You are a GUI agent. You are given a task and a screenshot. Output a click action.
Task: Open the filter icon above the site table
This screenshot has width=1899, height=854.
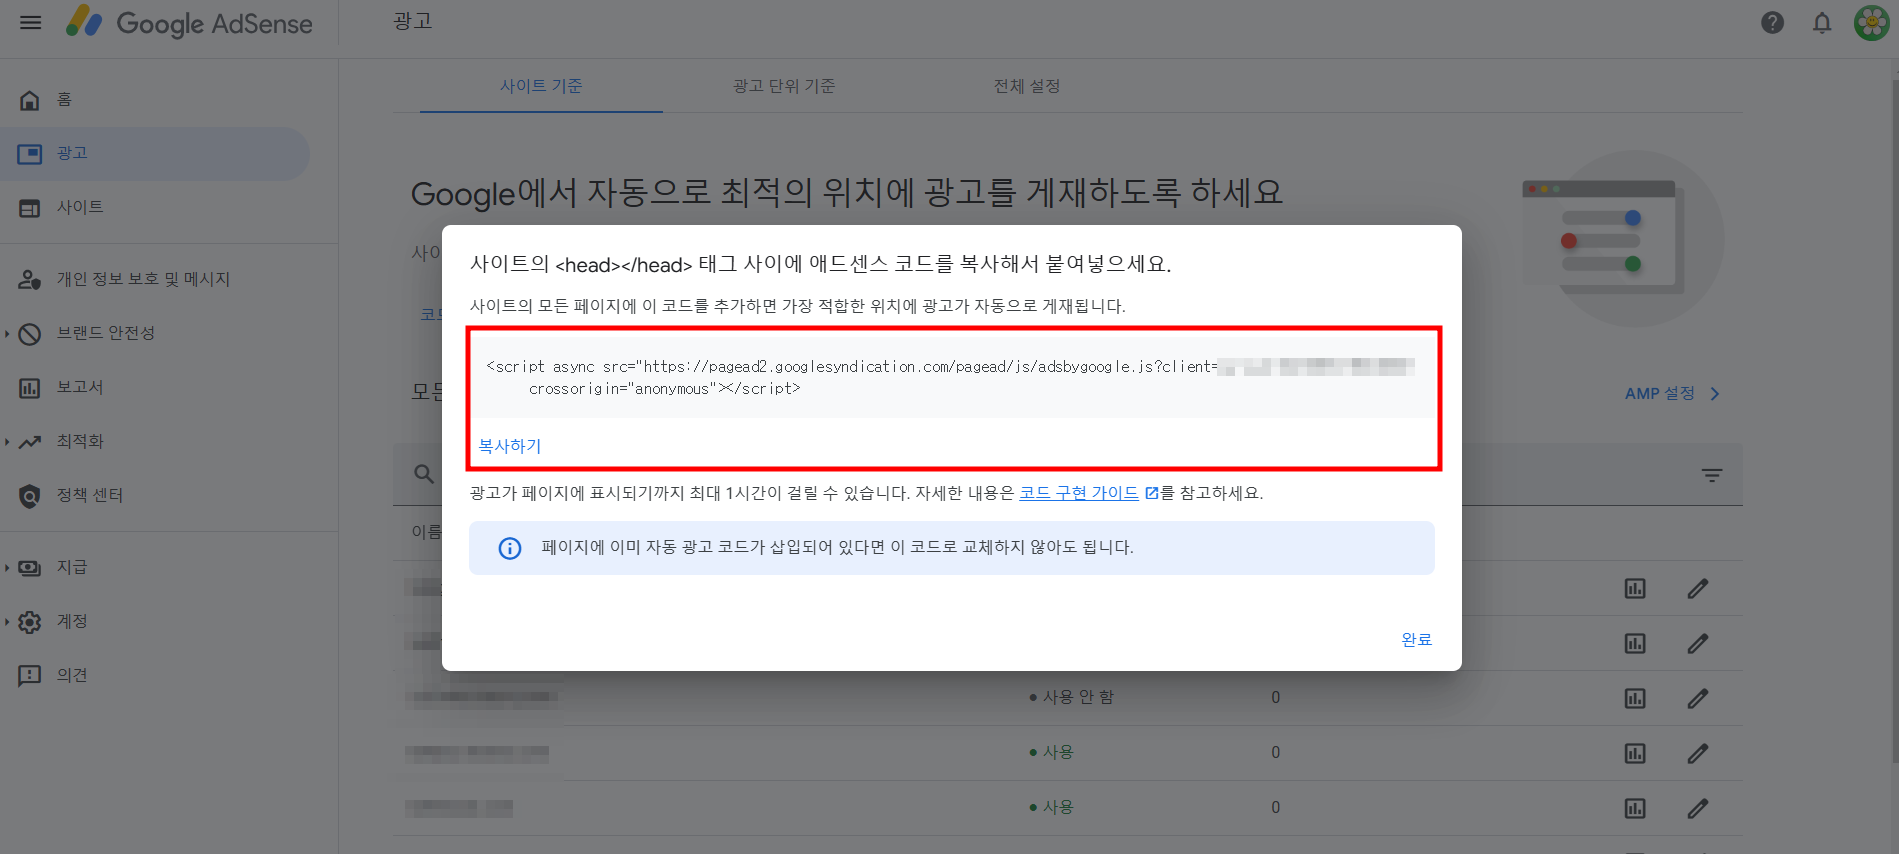pos(1712,475)
